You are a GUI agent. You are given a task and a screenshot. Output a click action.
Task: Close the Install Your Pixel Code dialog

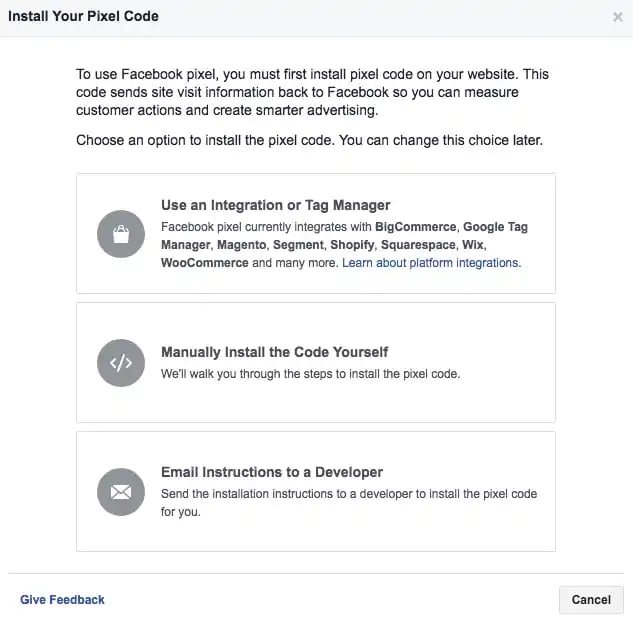pos(617,17)
